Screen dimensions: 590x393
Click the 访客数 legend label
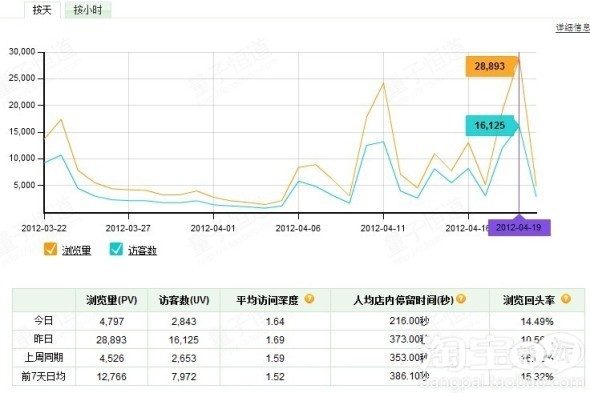pyautogui.click(x=142, y=251)
